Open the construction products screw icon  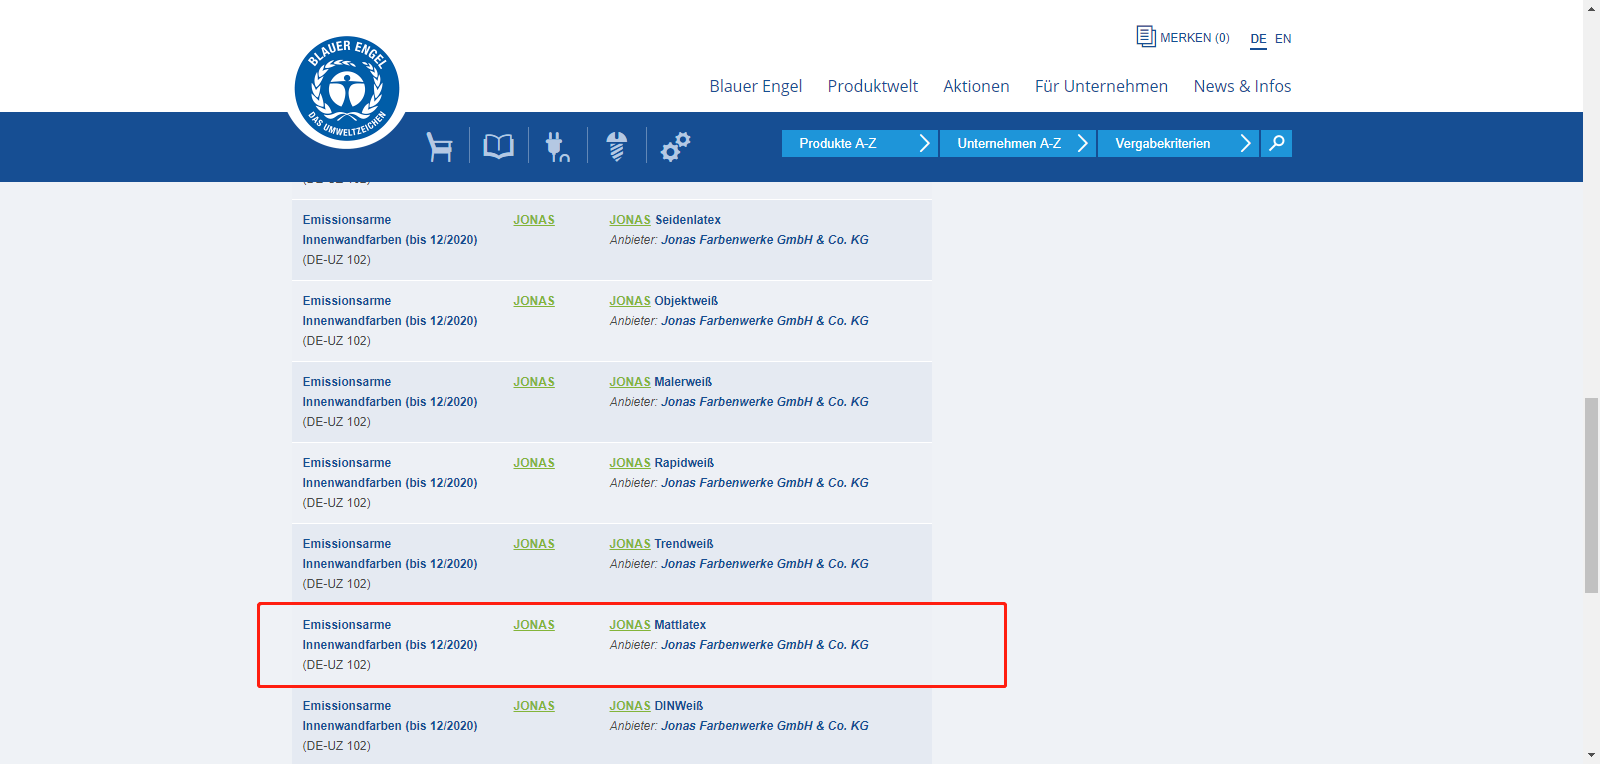(x=616, y=146)
